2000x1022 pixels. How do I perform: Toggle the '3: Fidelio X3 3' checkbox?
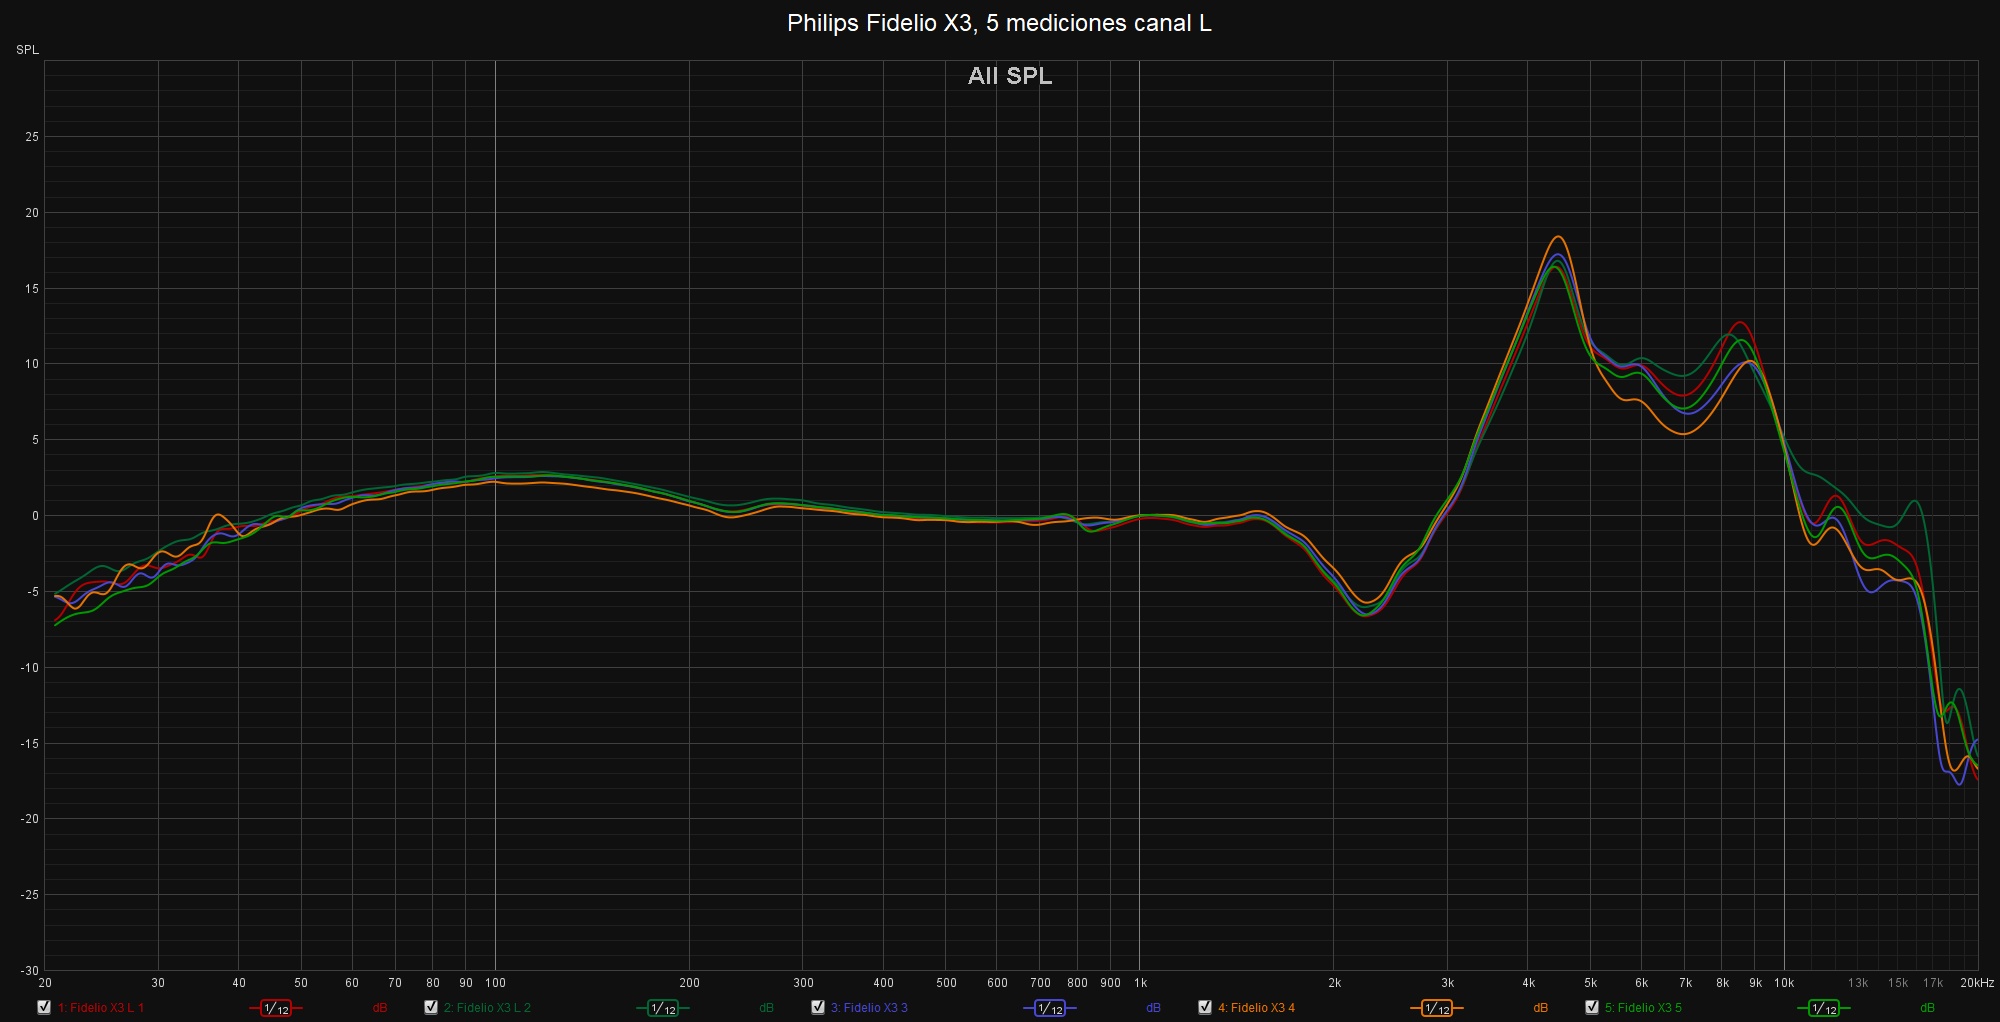(818, 1007)
